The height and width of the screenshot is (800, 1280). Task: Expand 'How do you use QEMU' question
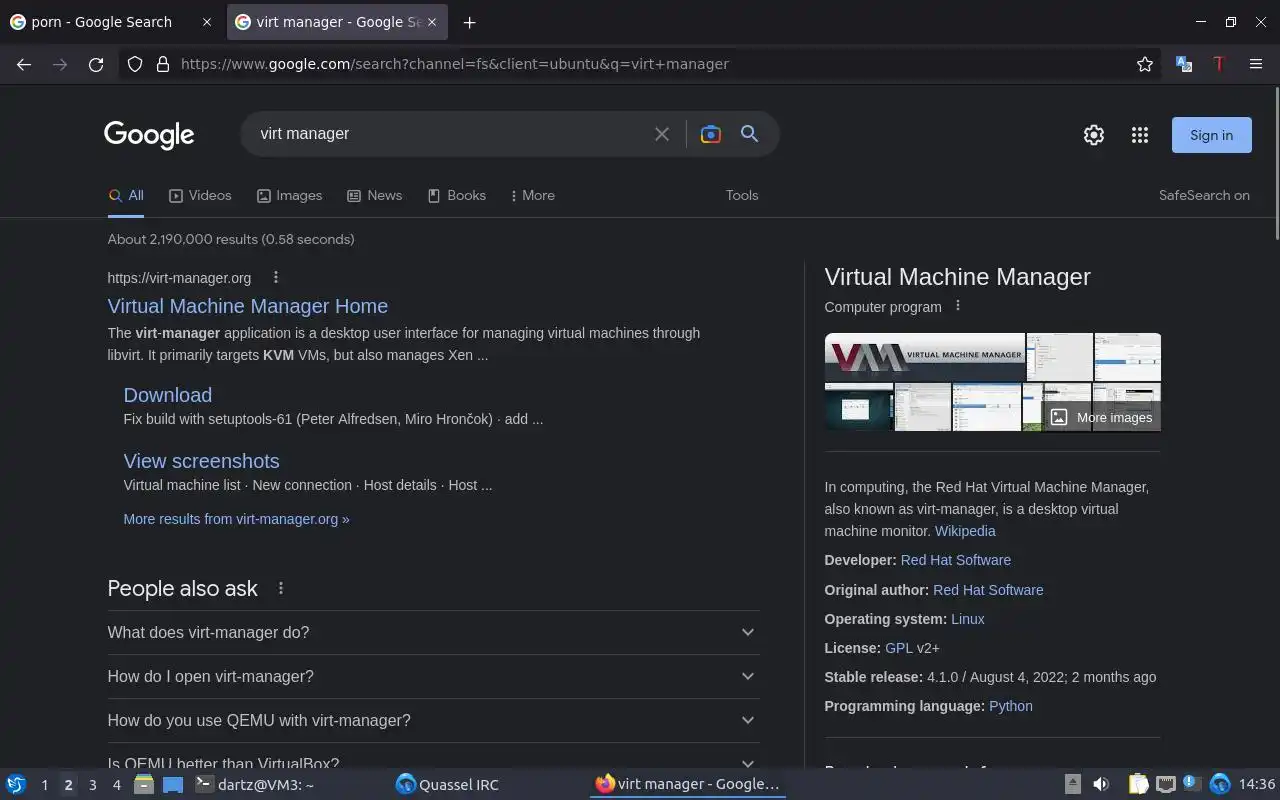coord(433,721)
